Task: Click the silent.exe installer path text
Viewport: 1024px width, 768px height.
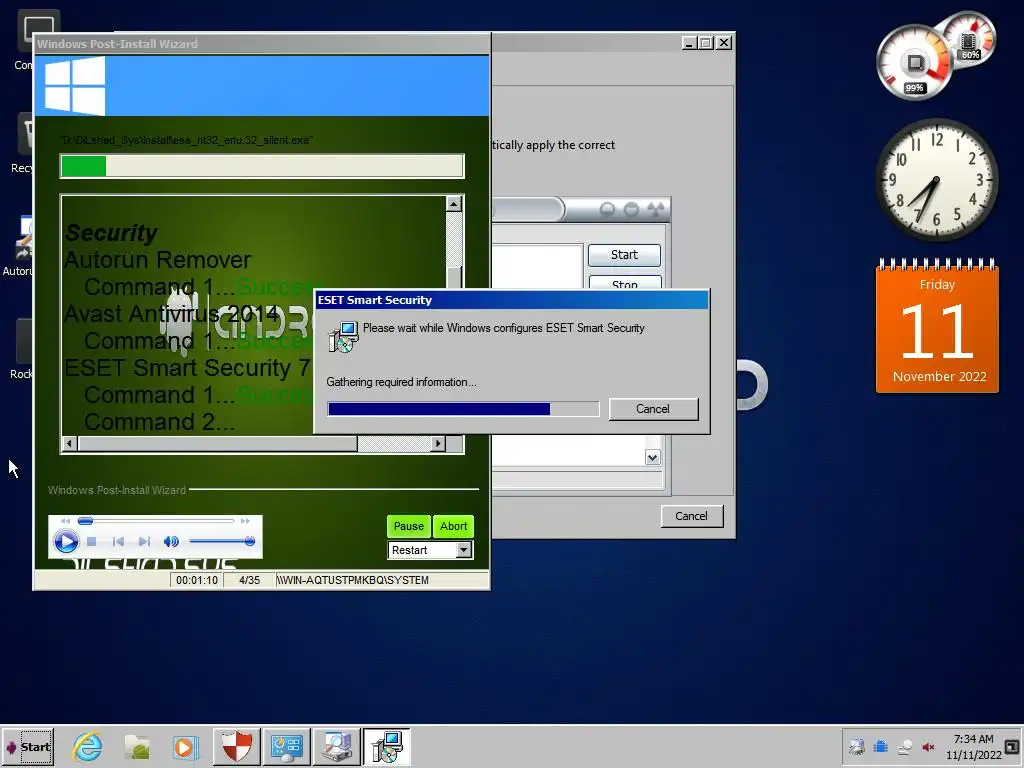Action: click(x=186, y=140)
